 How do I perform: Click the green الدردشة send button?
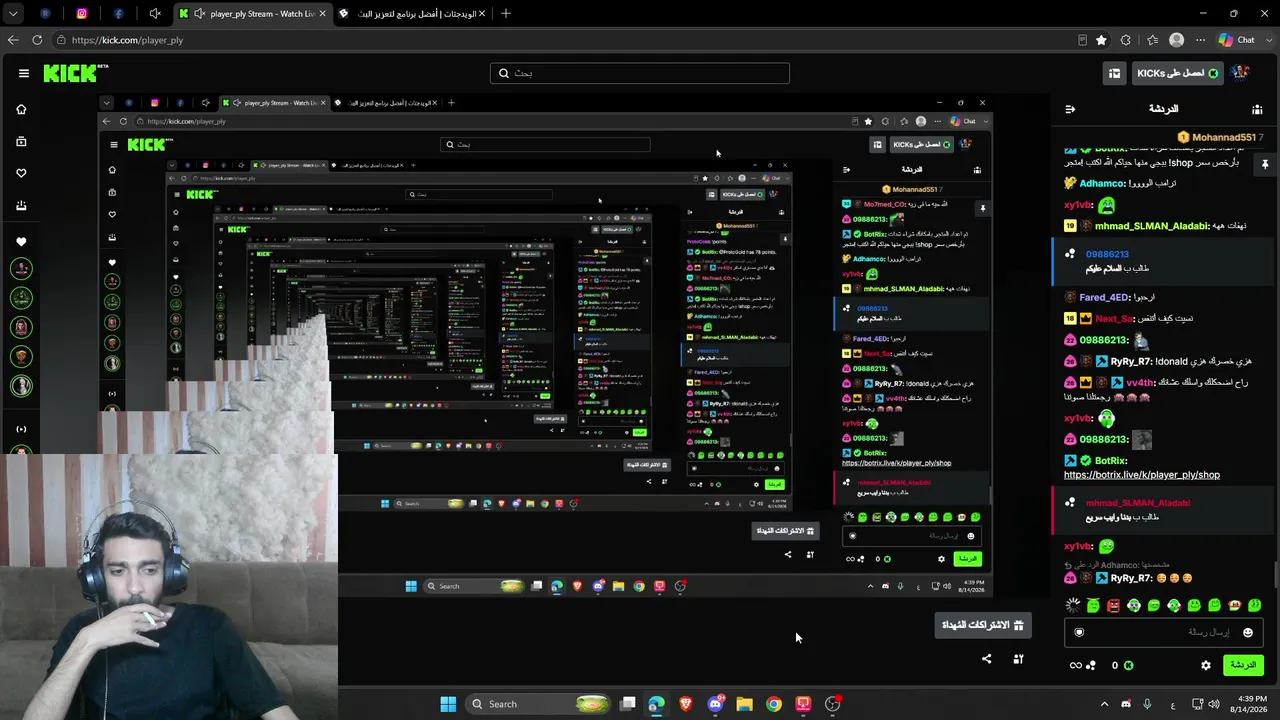pos(1243,665)
